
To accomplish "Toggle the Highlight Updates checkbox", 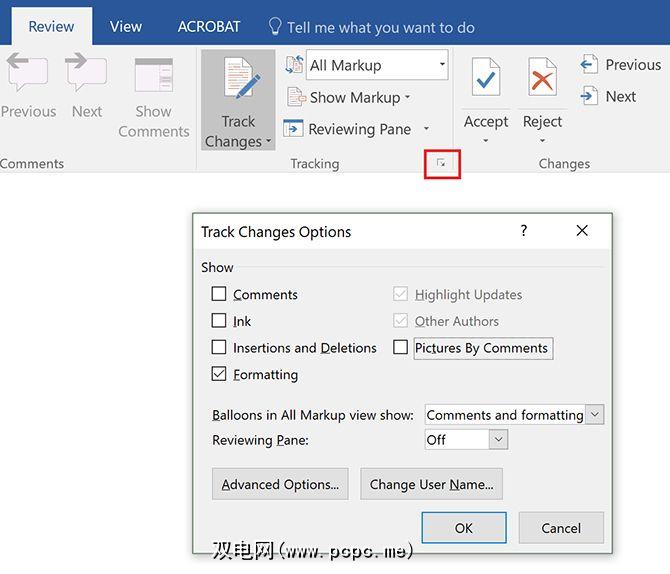I will (400, 294).
